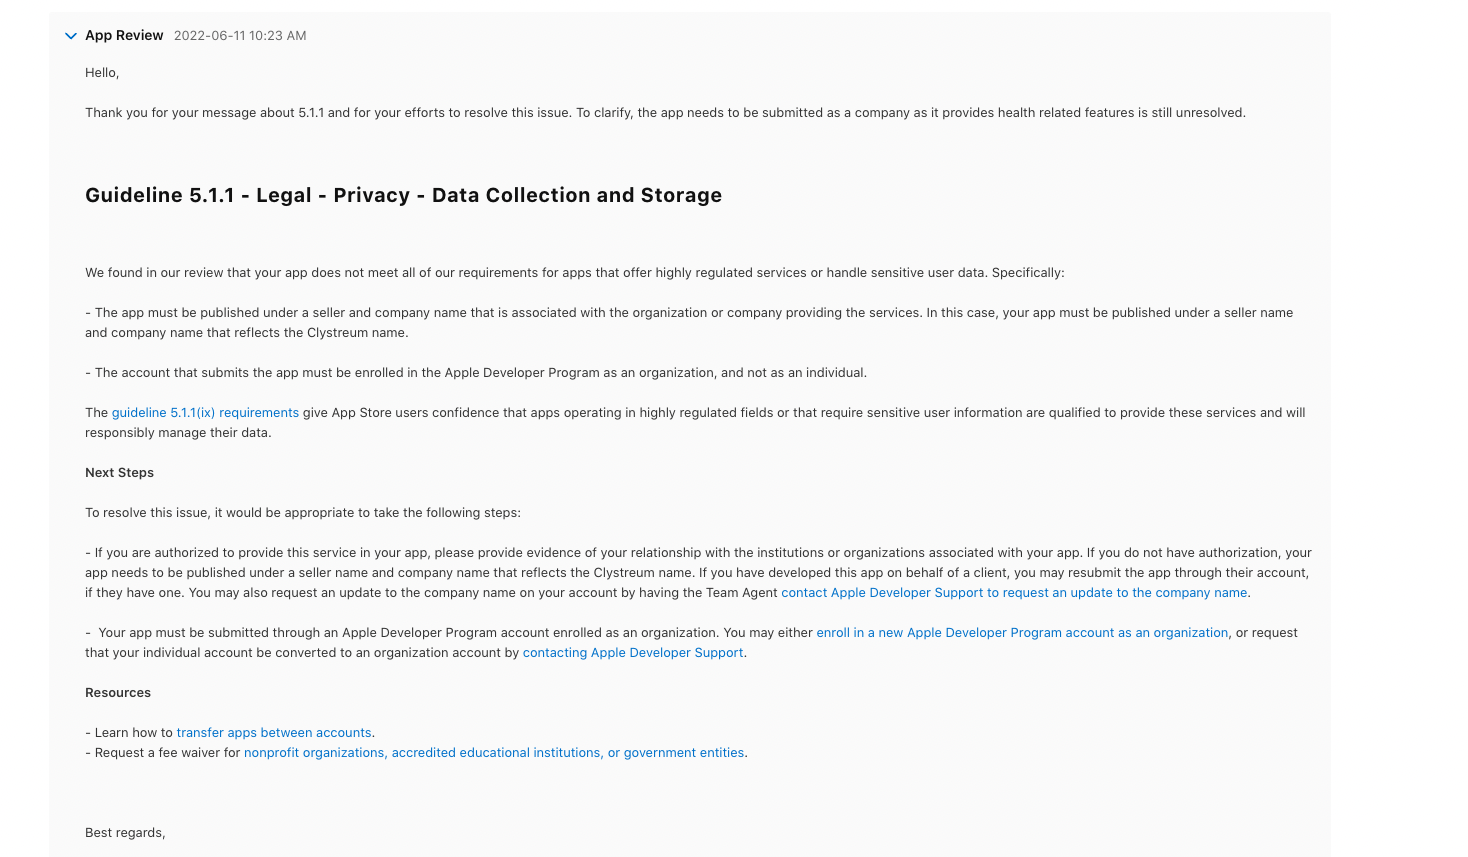Open the nonprofit organizations fee waiver link
The image size is (1468, 857).
coord(494,753)
